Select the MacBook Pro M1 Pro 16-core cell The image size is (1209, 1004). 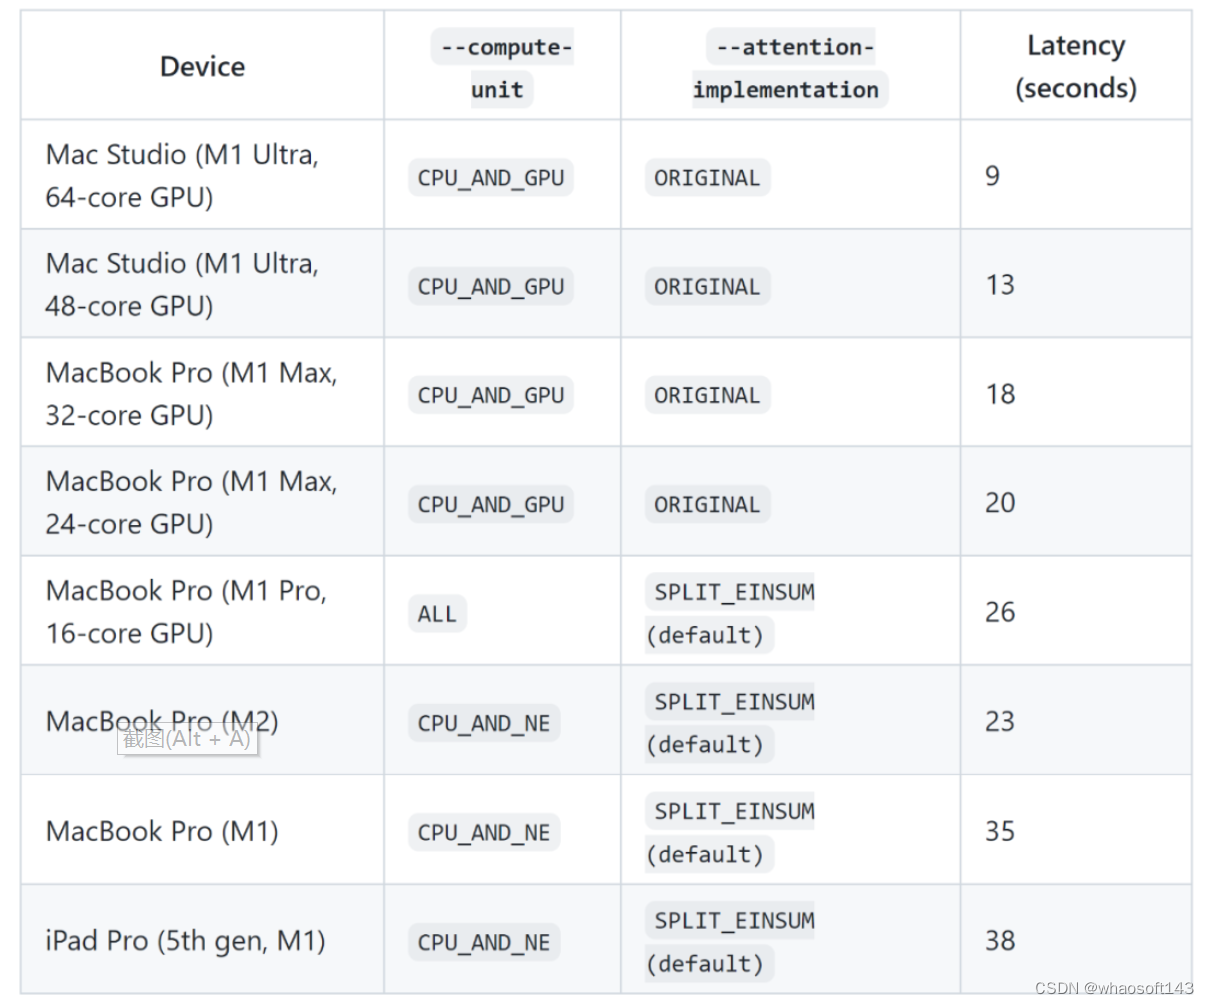pyautogui.click(x=186, y=612)
